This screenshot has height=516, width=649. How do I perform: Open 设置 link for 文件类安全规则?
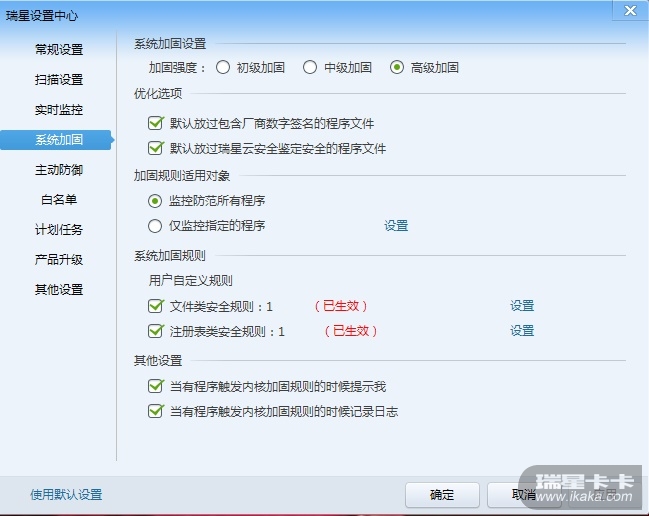click(x=522, y=306)
